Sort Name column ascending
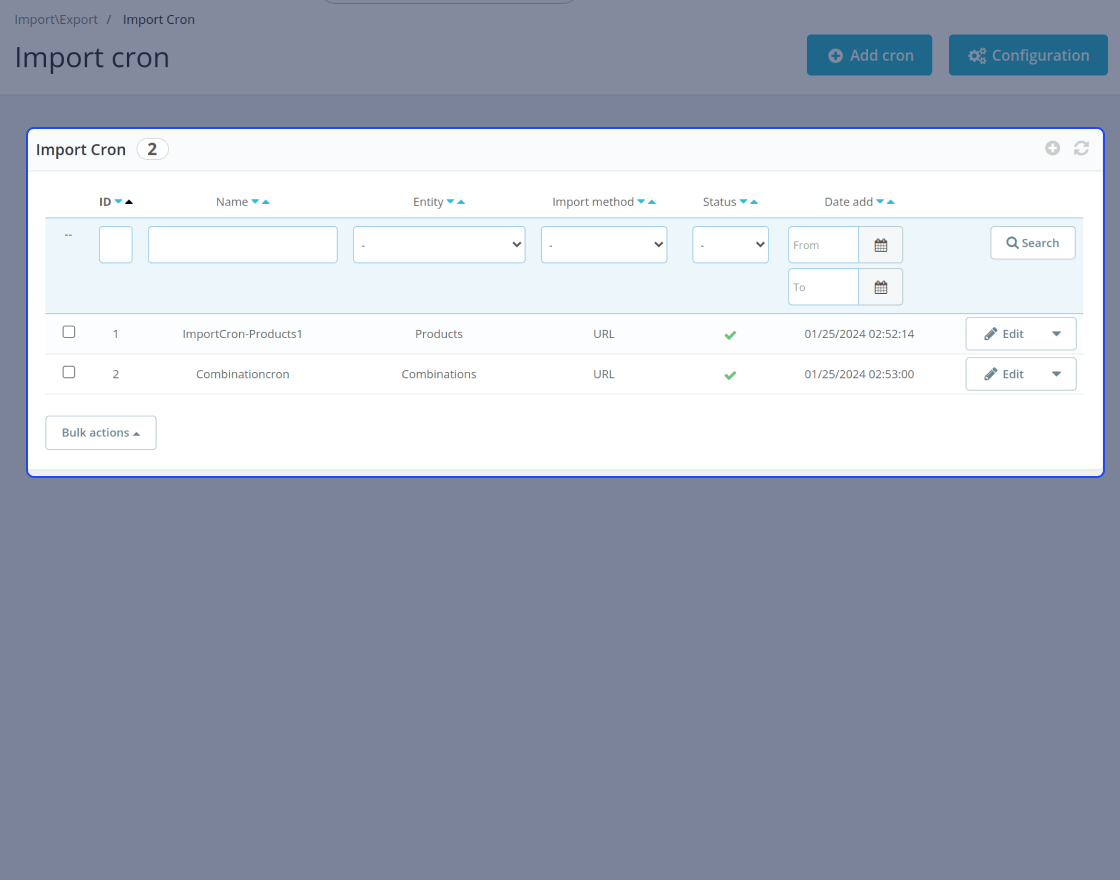The height and width of the screenshot is (880, 1120). coord(266,202)
